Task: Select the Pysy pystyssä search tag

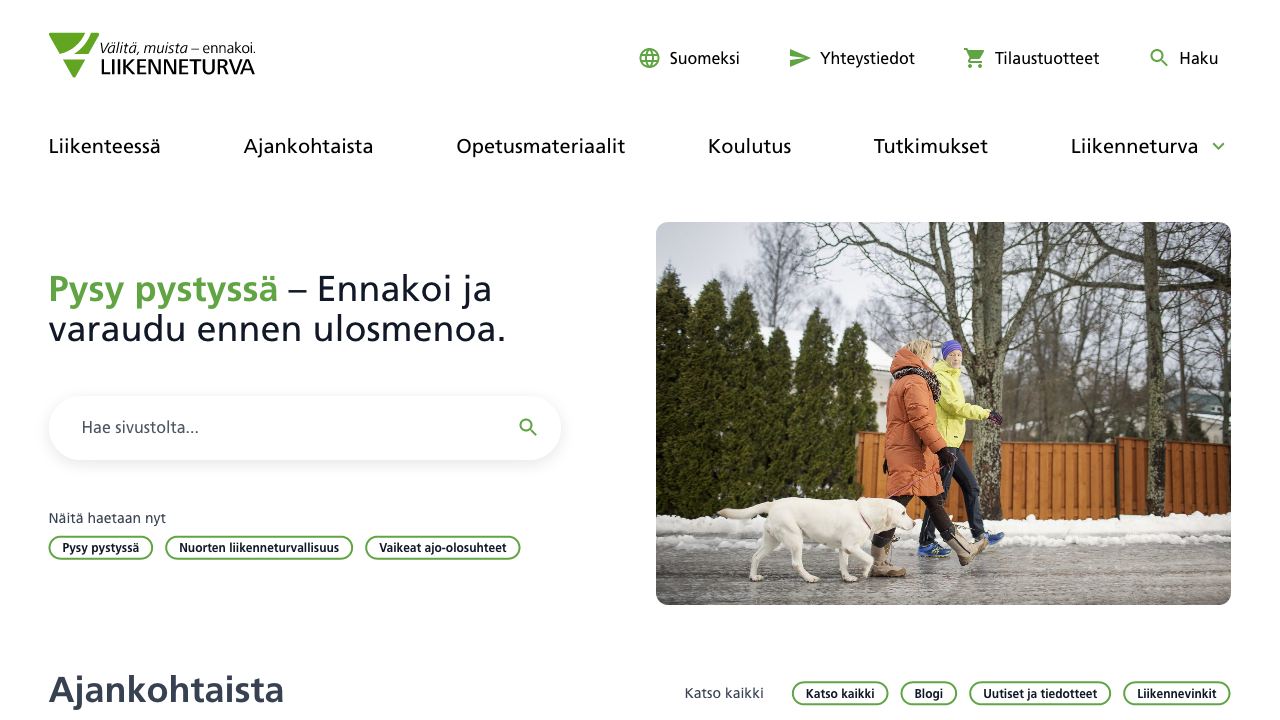Action: (x=101, y=548)
